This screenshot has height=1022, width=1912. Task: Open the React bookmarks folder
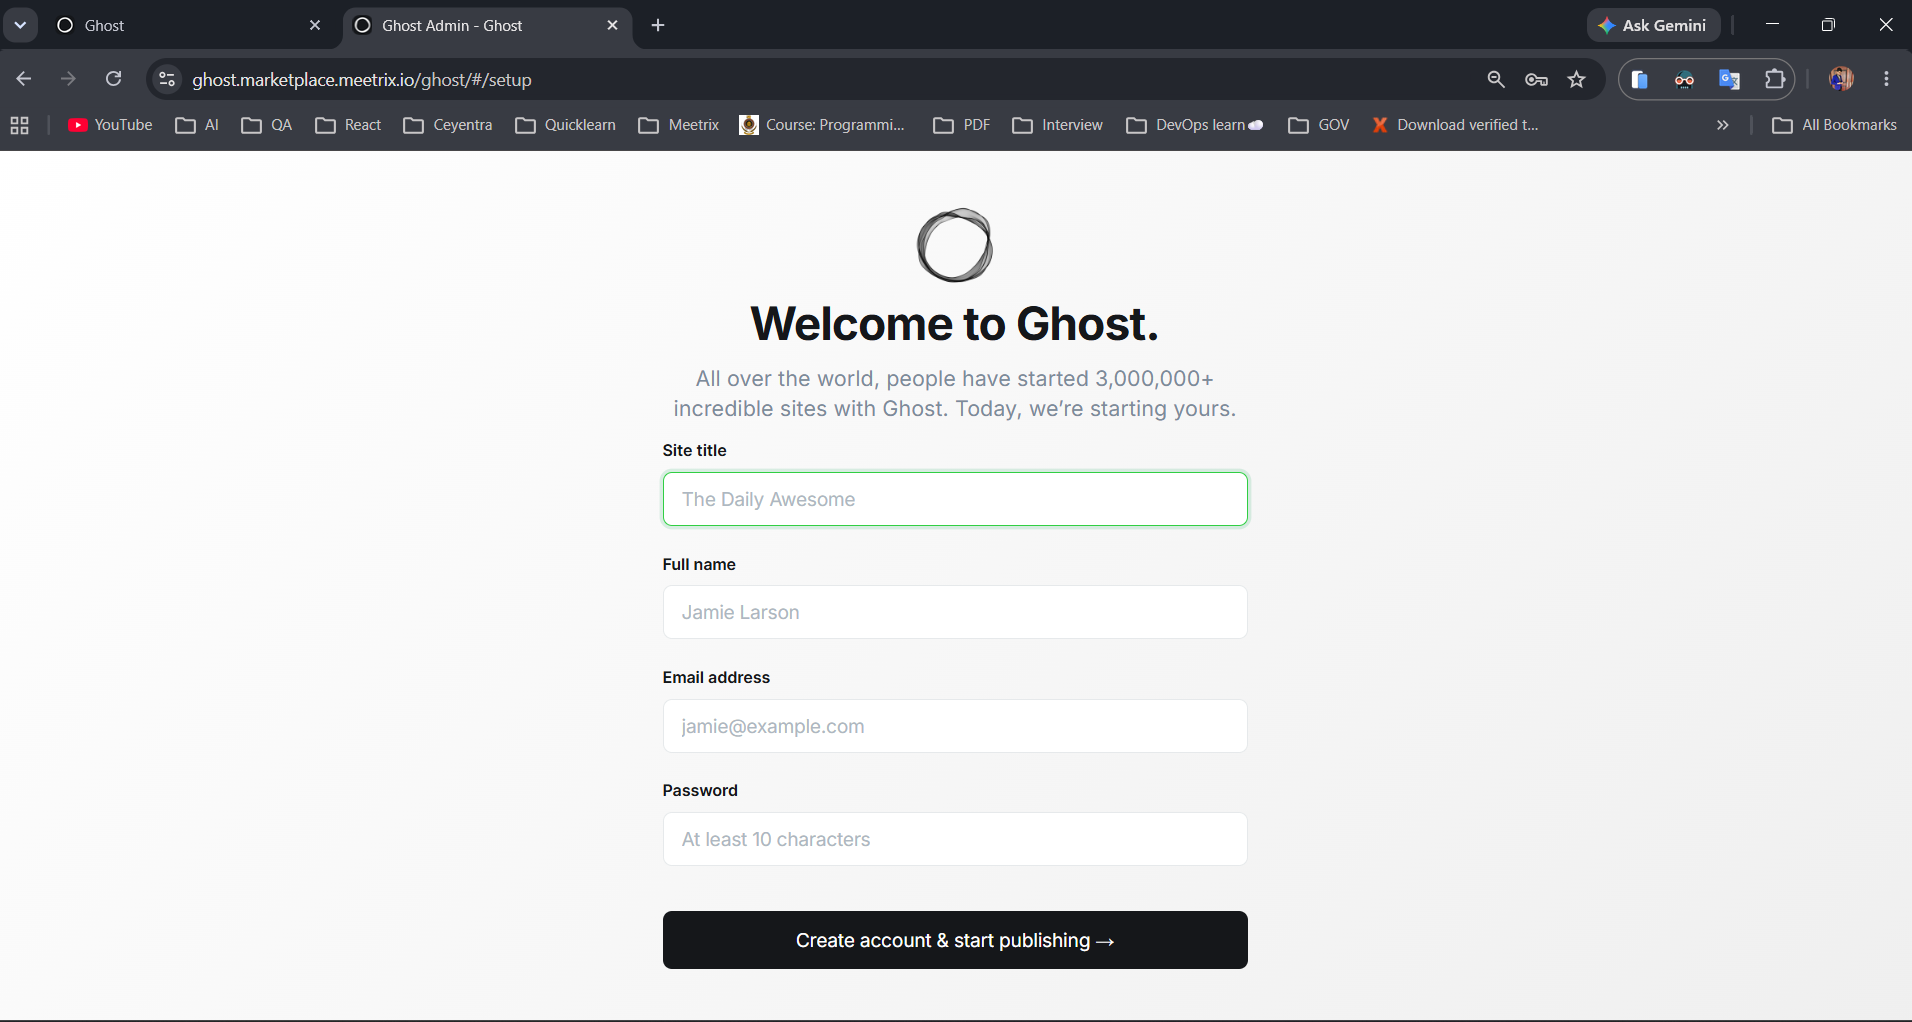(348, 125)
